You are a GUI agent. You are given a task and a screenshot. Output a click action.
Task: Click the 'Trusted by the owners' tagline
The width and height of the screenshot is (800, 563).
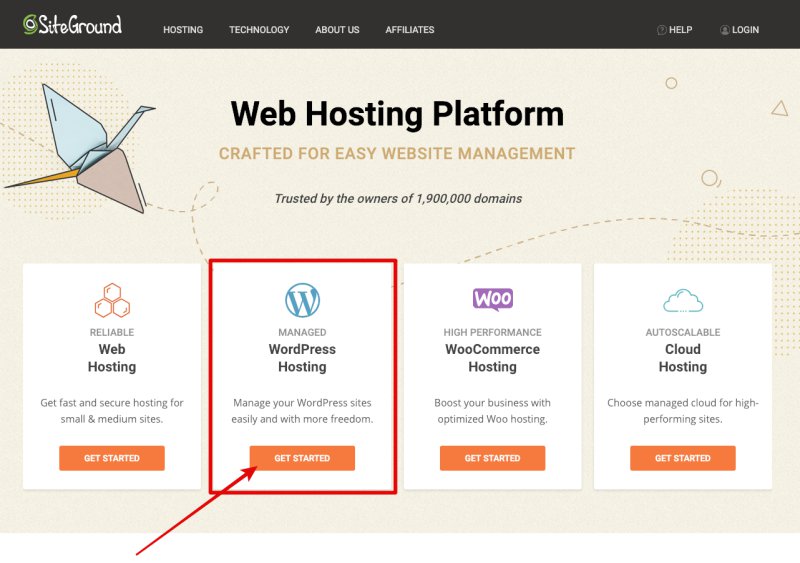(x=398, y=199)
